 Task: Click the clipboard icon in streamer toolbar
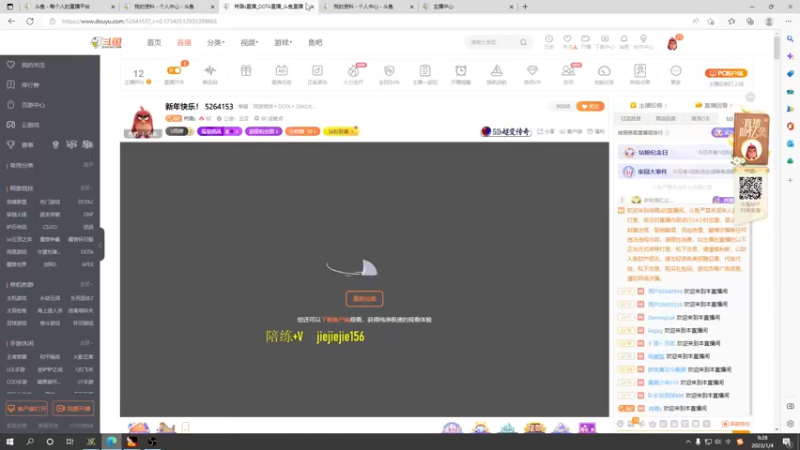pos(425,70)
